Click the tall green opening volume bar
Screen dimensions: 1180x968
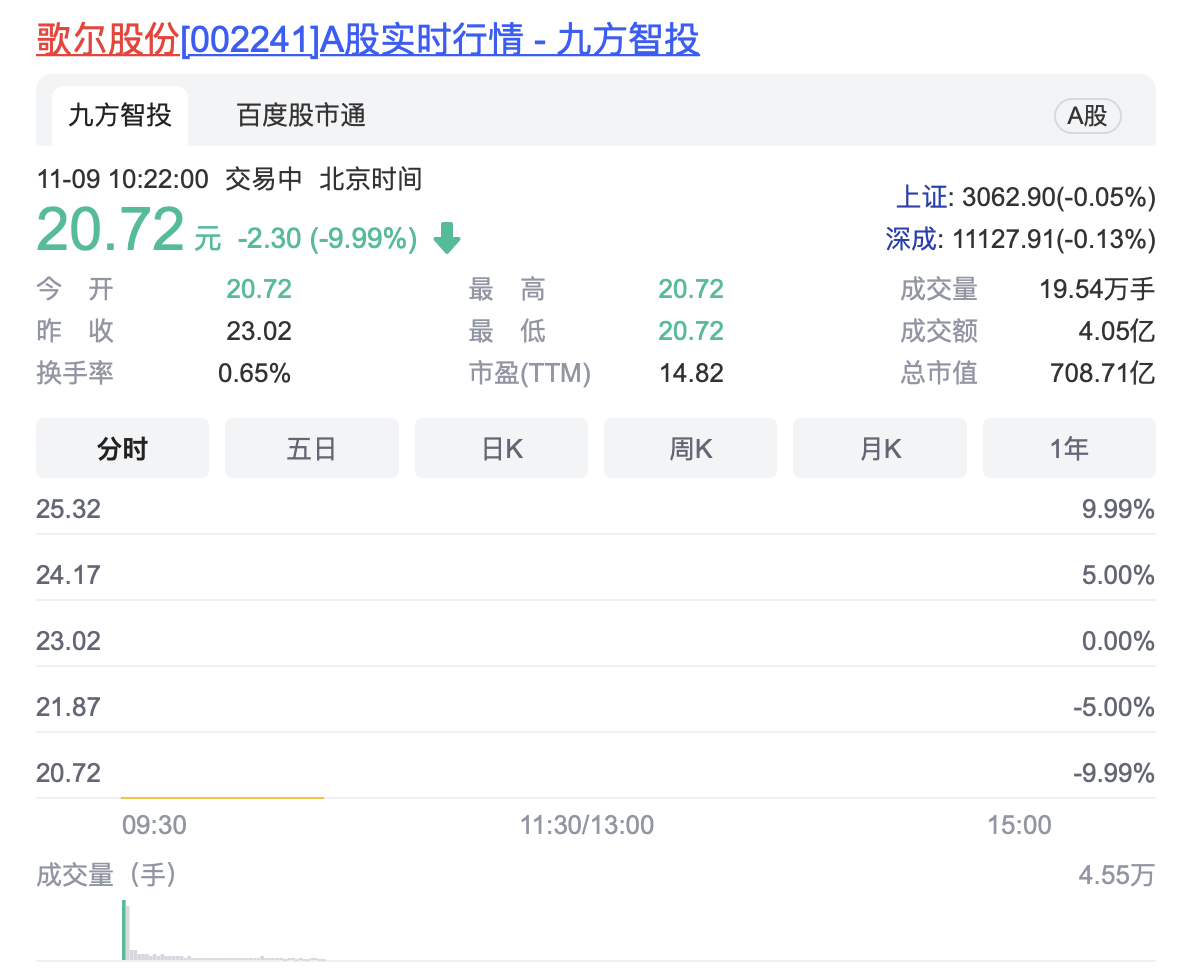(125, 930)
